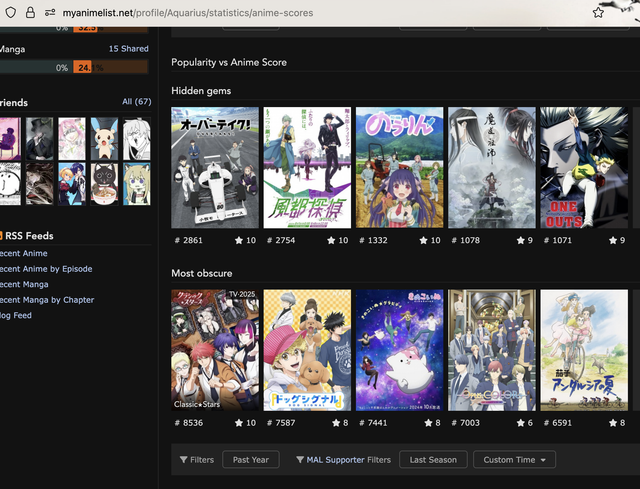This screenshot has height=489, width=640.
Task: Open the Nourin anime poster
Action: [x=399, y=167]
